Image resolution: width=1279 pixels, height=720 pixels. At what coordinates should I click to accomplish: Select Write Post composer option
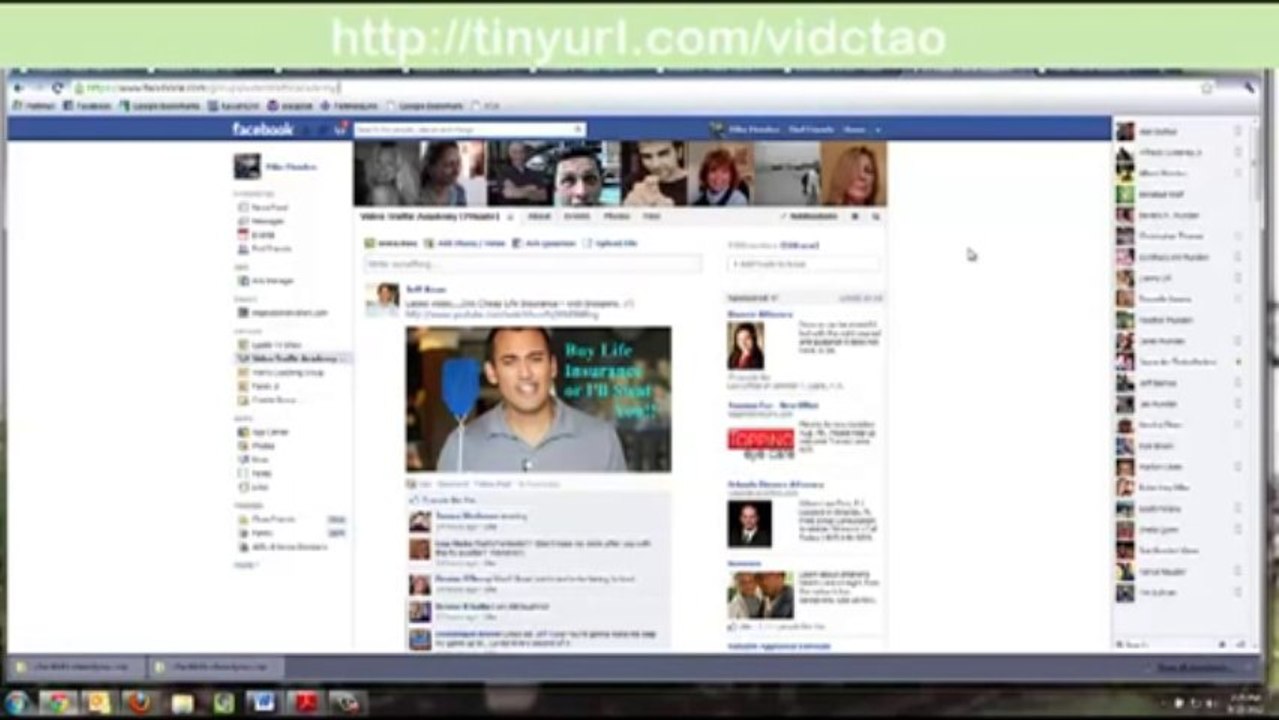coord(390,243)
